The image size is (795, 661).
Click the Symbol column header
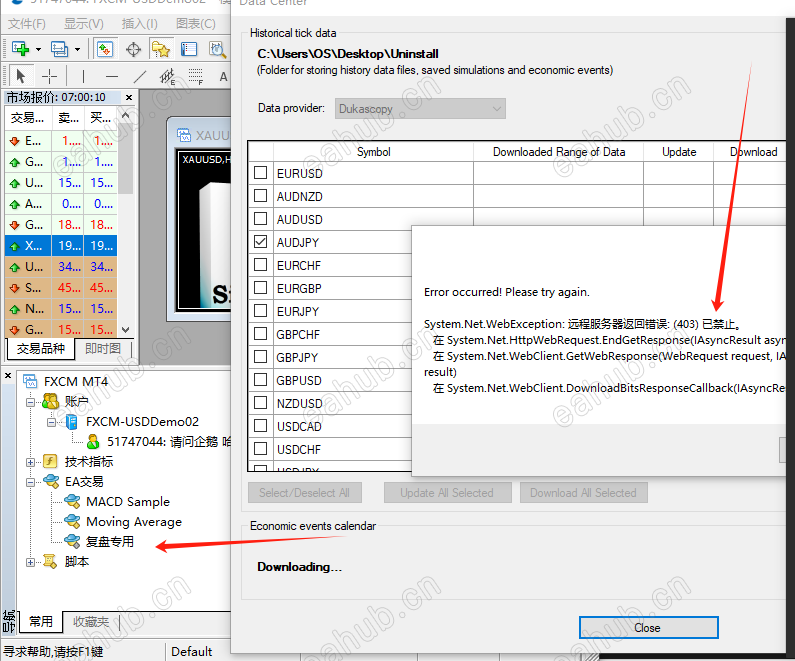point(373,152)
